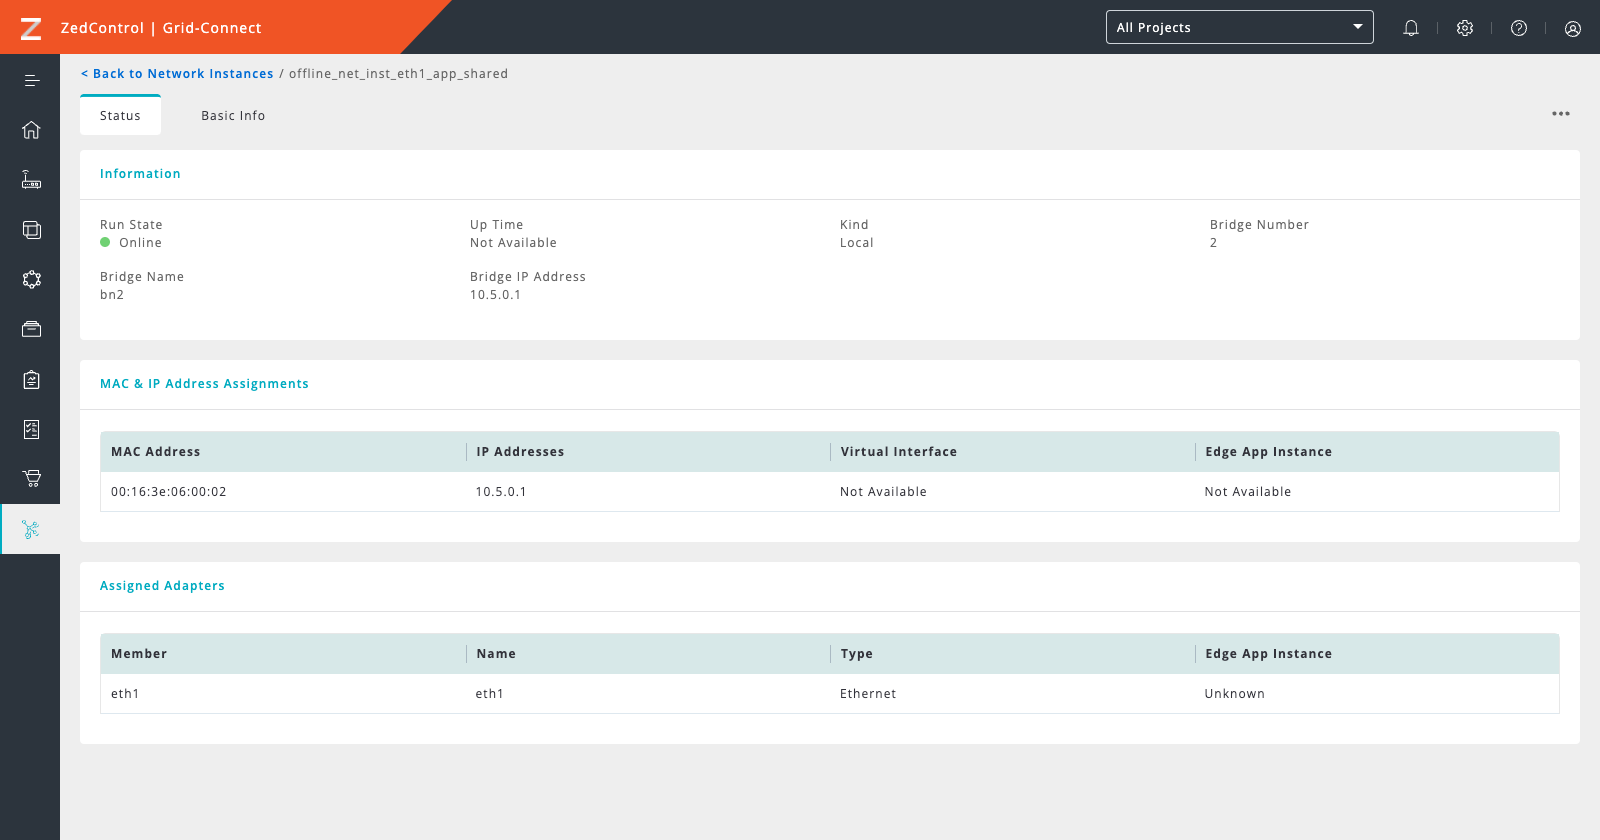1600x840 pixels.
Task: Click the MAC & IP Address Assignments heading
Action: [204, 384]
